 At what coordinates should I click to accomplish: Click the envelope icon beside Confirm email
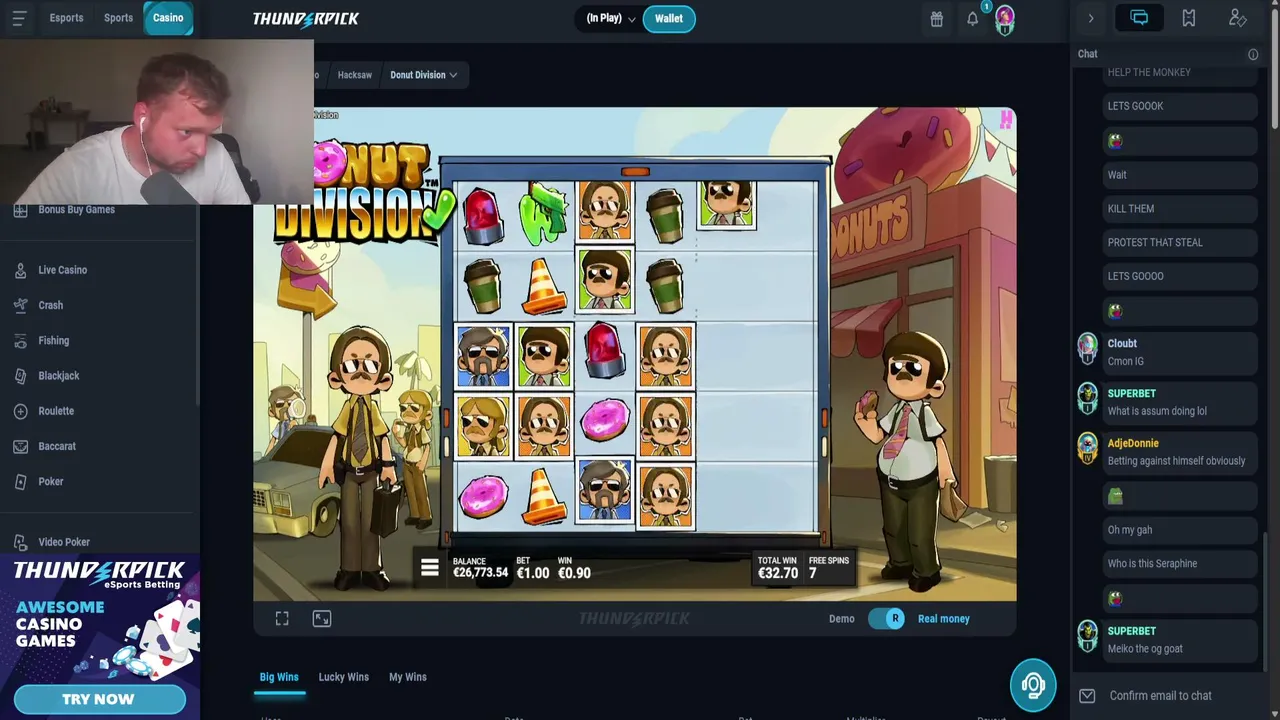(1087, 696)
